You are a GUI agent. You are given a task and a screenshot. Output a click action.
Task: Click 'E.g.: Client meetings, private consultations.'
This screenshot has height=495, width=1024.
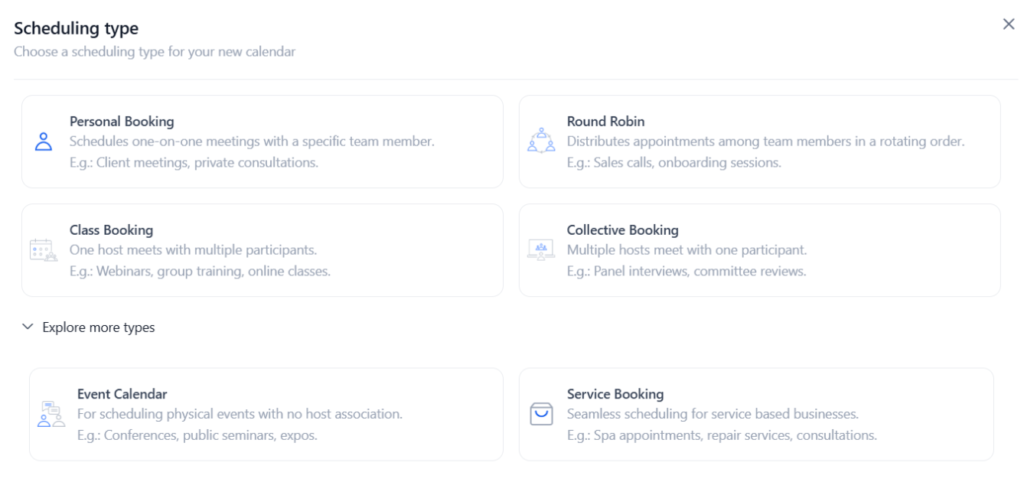pos(194,162)
